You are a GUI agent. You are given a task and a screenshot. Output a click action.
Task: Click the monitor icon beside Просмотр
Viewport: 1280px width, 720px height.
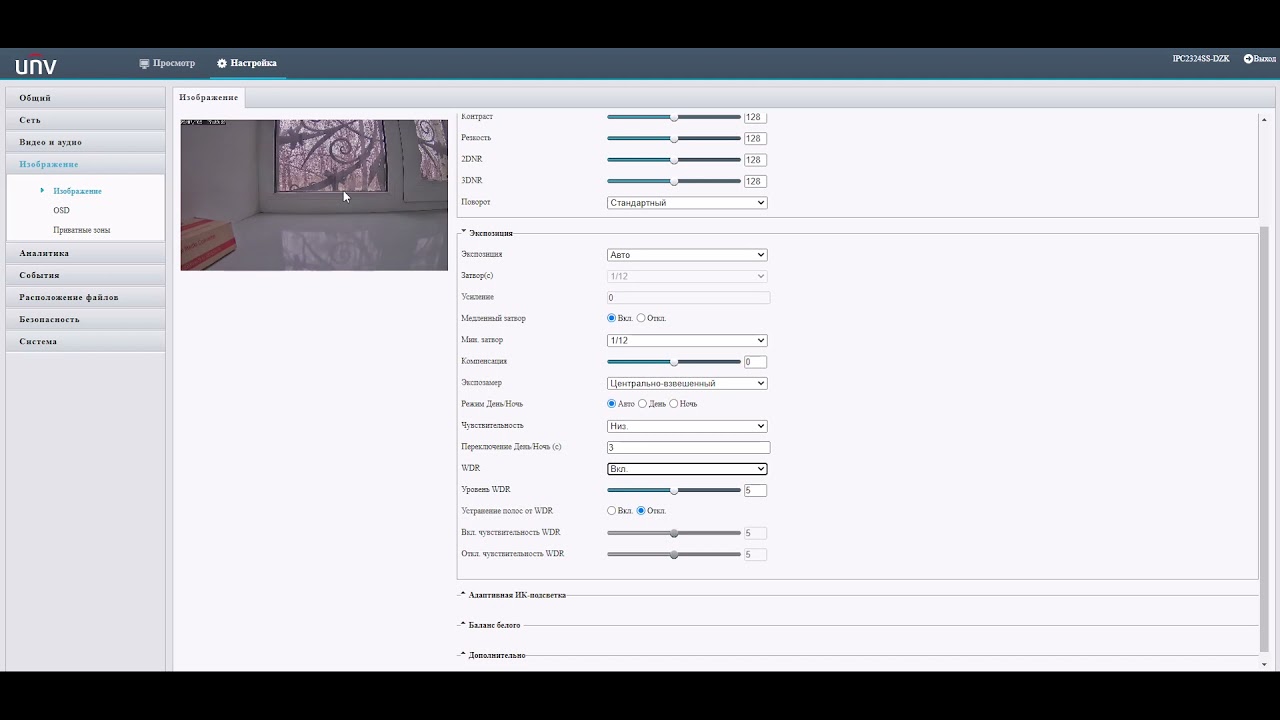(x=144, y=63)
